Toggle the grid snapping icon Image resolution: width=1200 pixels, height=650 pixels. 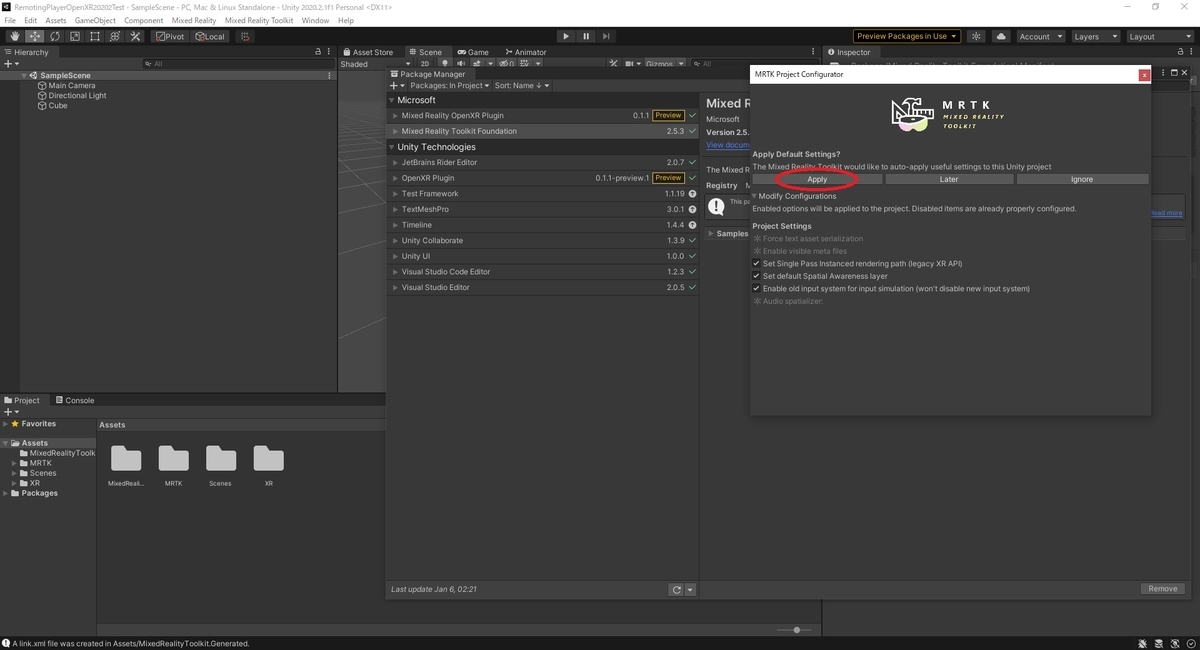point(245,36)
